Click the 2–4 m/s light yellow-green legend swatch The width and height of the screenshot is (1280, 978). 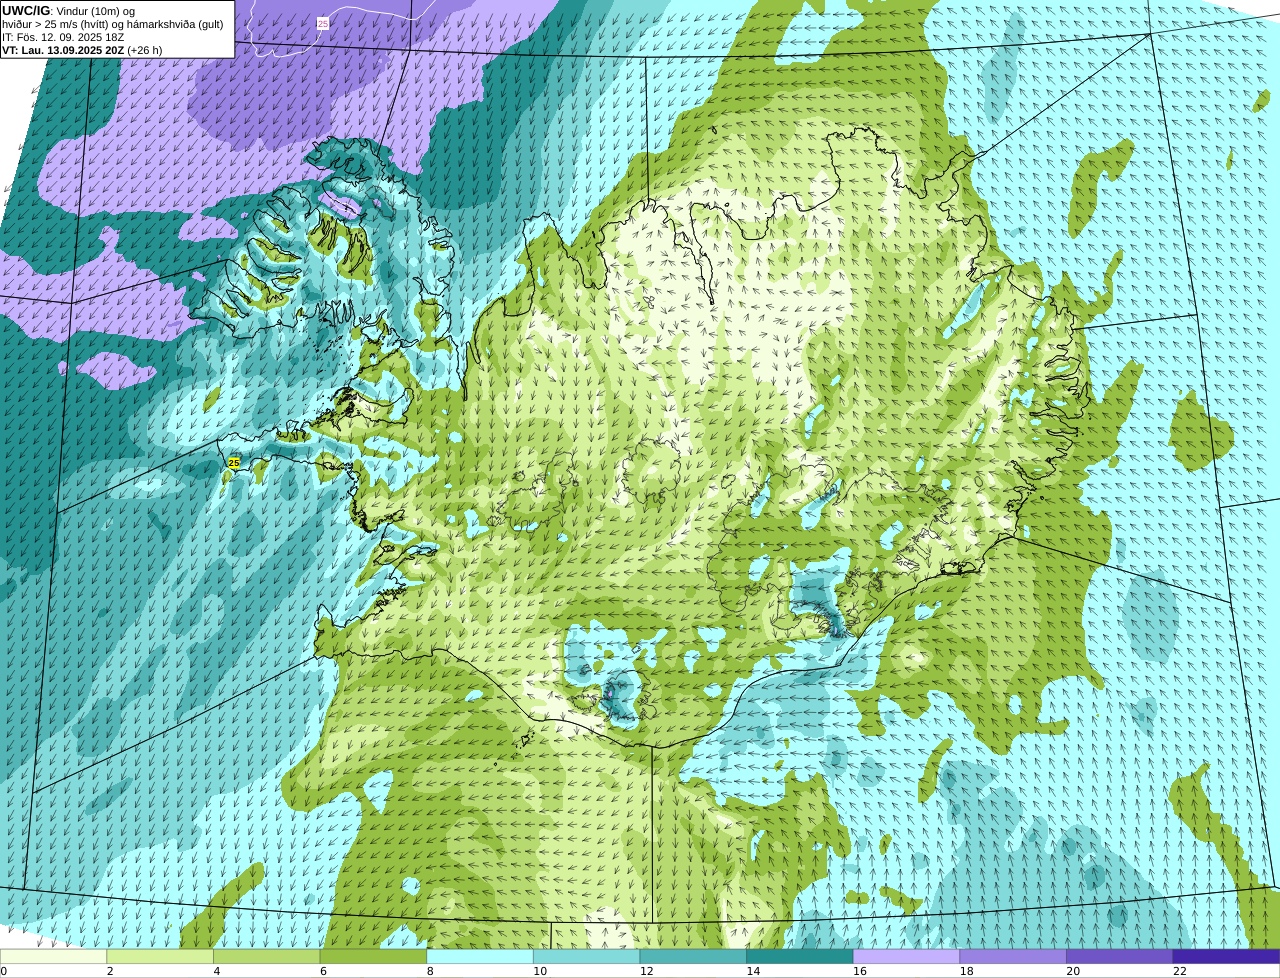[160, 956]
